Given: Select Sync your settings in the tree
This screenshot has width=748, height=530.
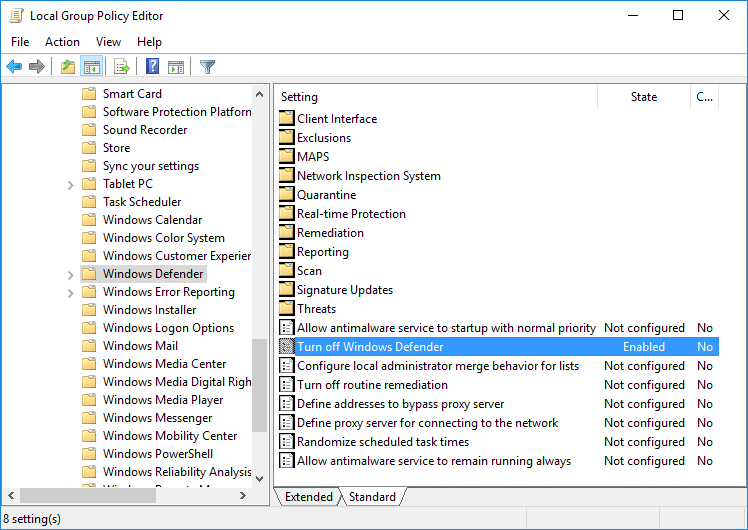Looking at the screenshot, I should (x=150, y=166).
